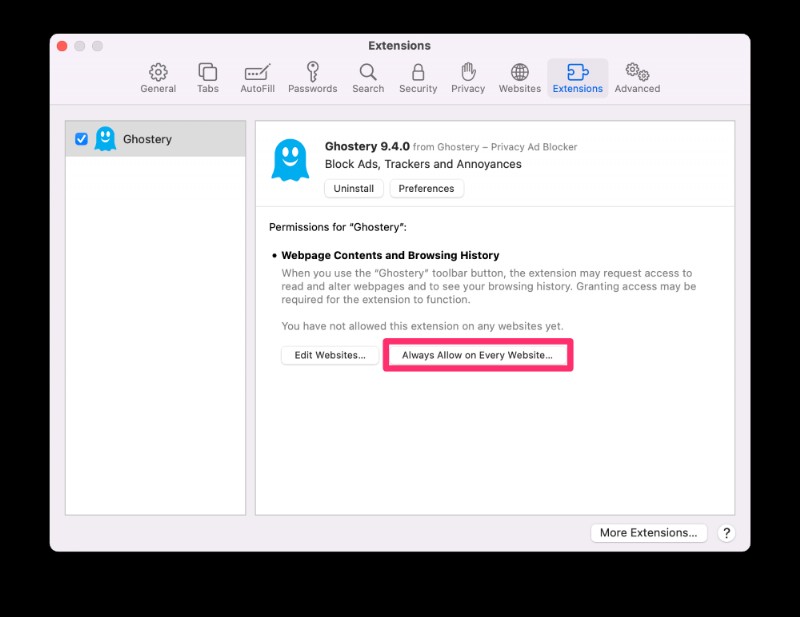
Task: Disable the Ghostery extension checkbox
Action: tap(82, 139)
